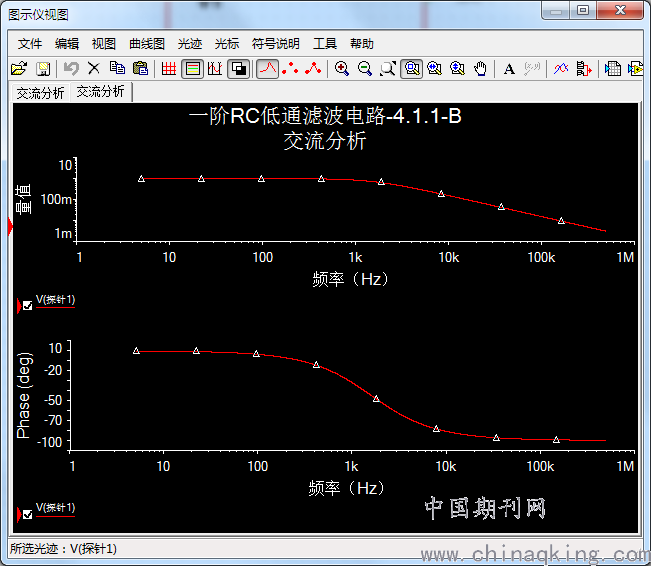Uncheck V(探针1) checkbox under magnitude plot
This screenshot has width=651, height=566.
coord(27,306)
